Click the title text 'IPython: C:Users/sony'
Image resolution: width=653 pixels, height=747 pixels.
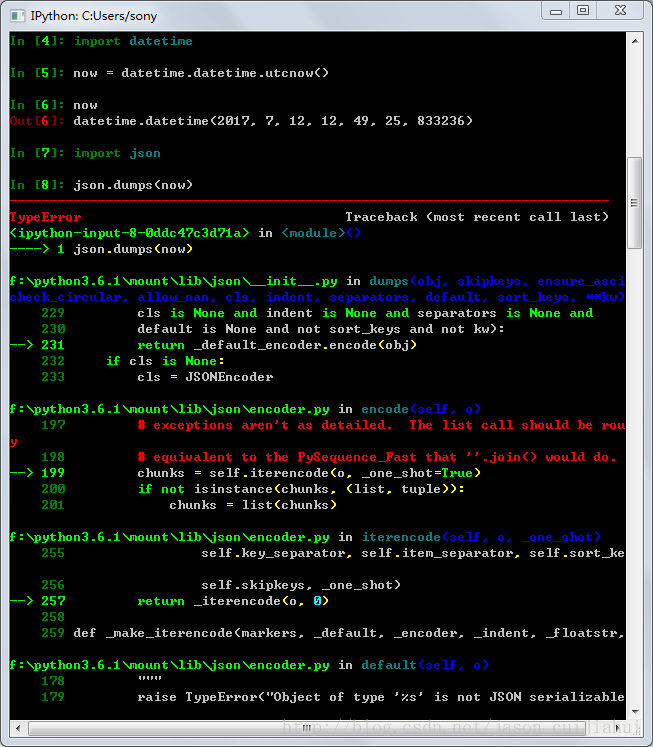pos(94,16)
